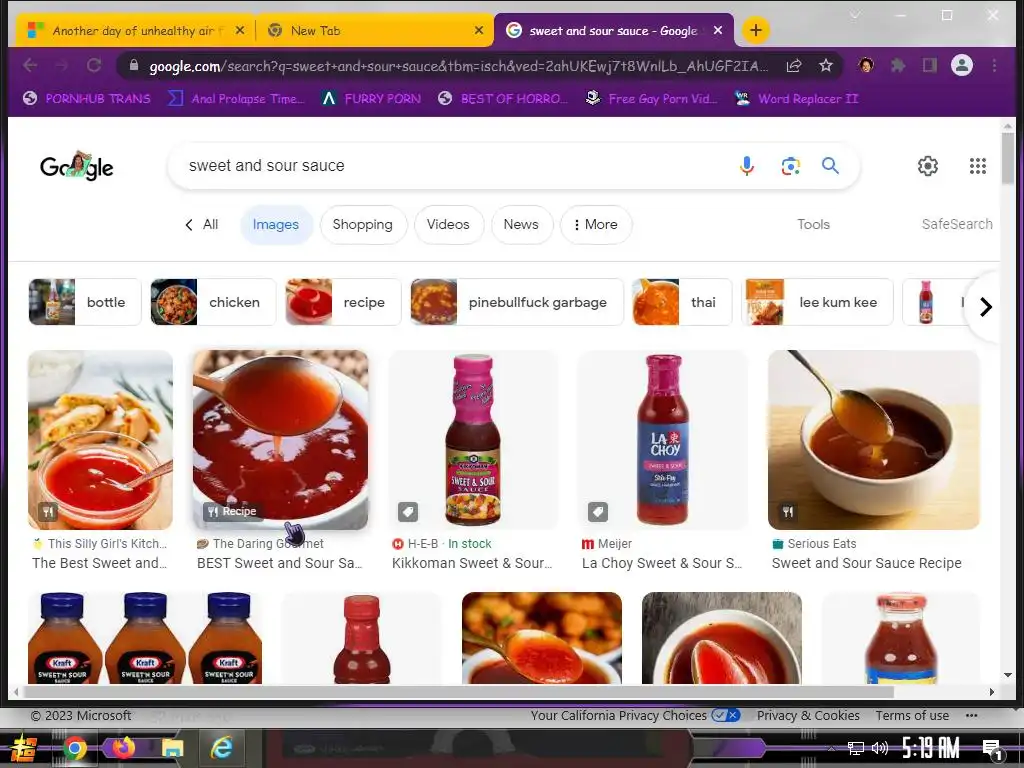Toggle Your California Privacy Choices switch
The image size is (1024, 768).
pyautogui.click(x=726, y=715)
